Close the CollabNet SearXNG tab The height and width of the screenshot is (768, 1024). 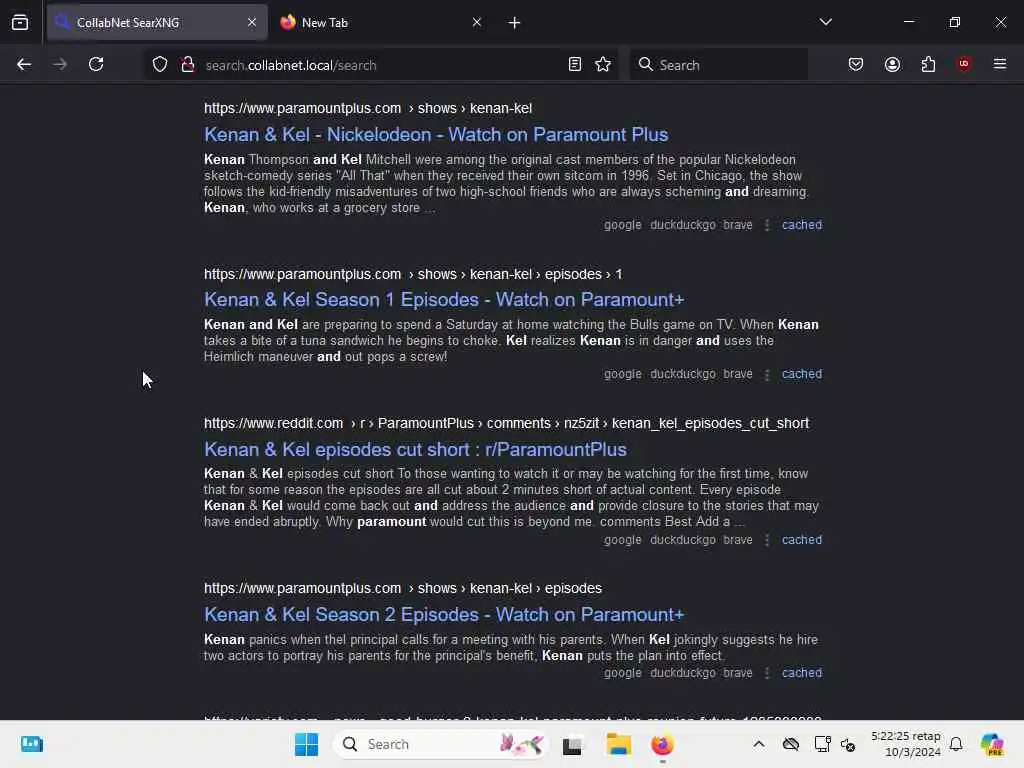point(252,22)
